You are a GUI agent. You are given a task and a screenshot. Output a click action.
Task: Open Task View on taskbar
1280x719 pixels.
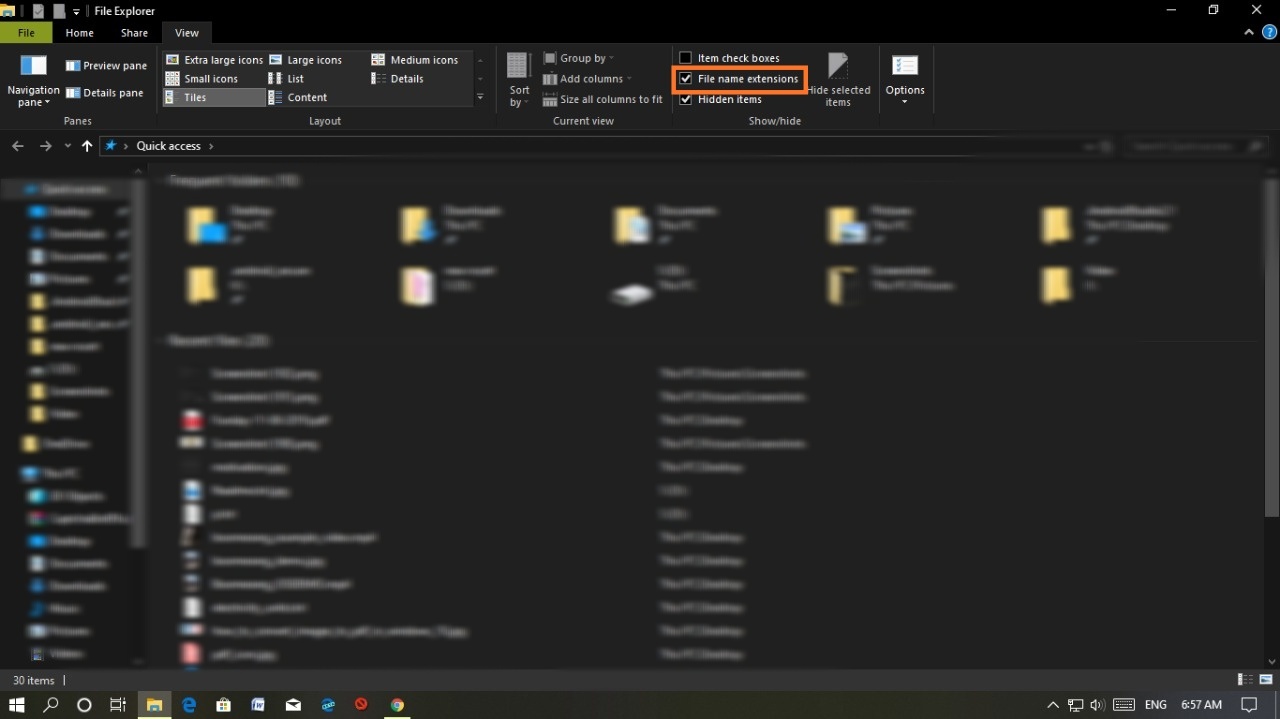(118, 704)
